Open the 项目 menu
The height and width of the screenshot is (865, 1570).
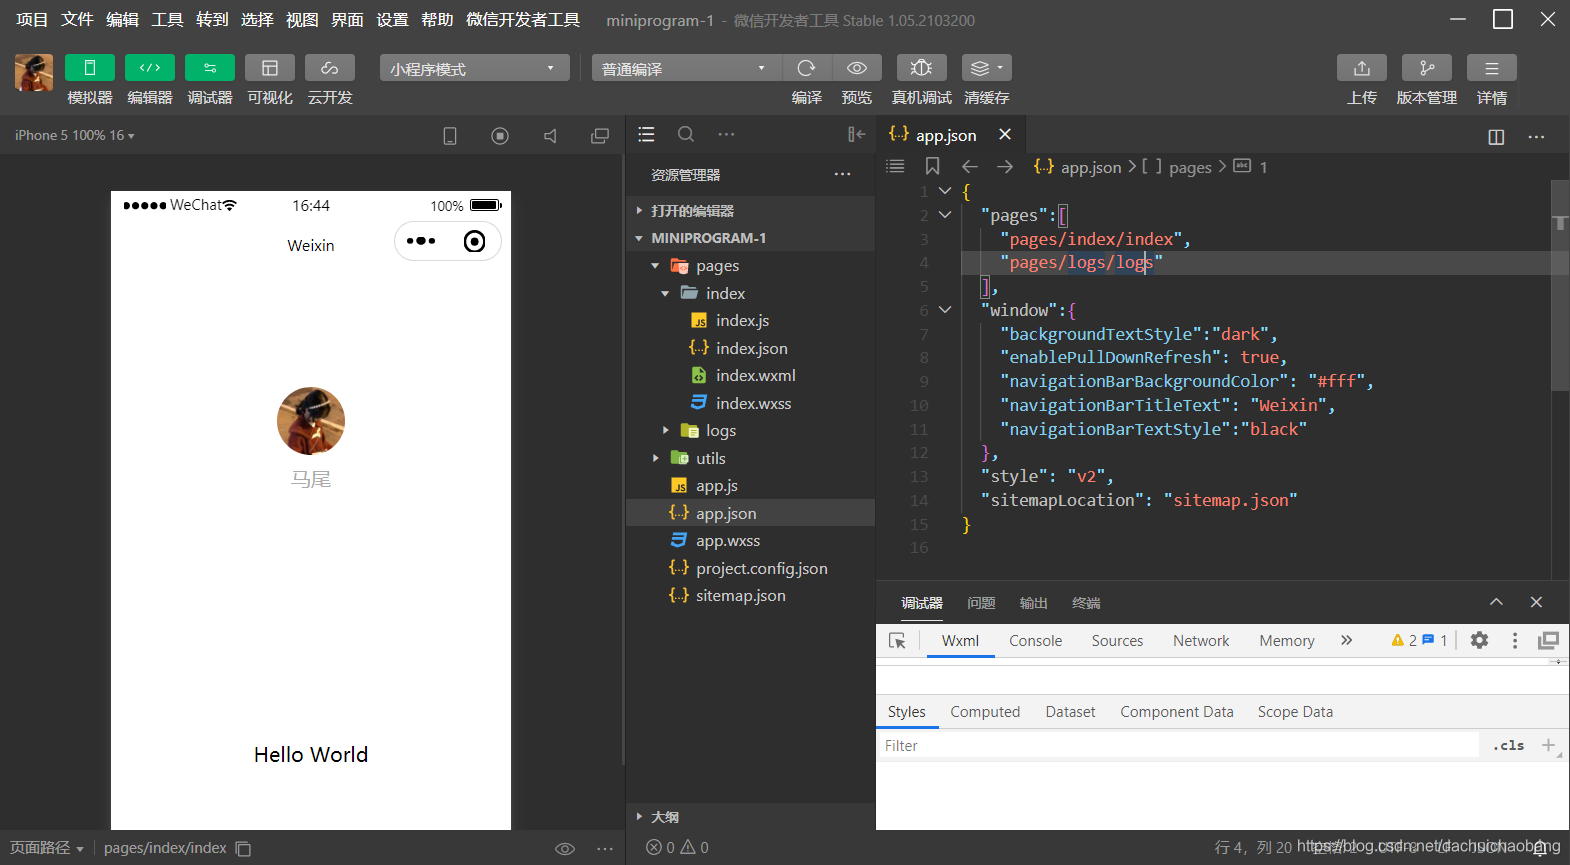coord(32,20)
